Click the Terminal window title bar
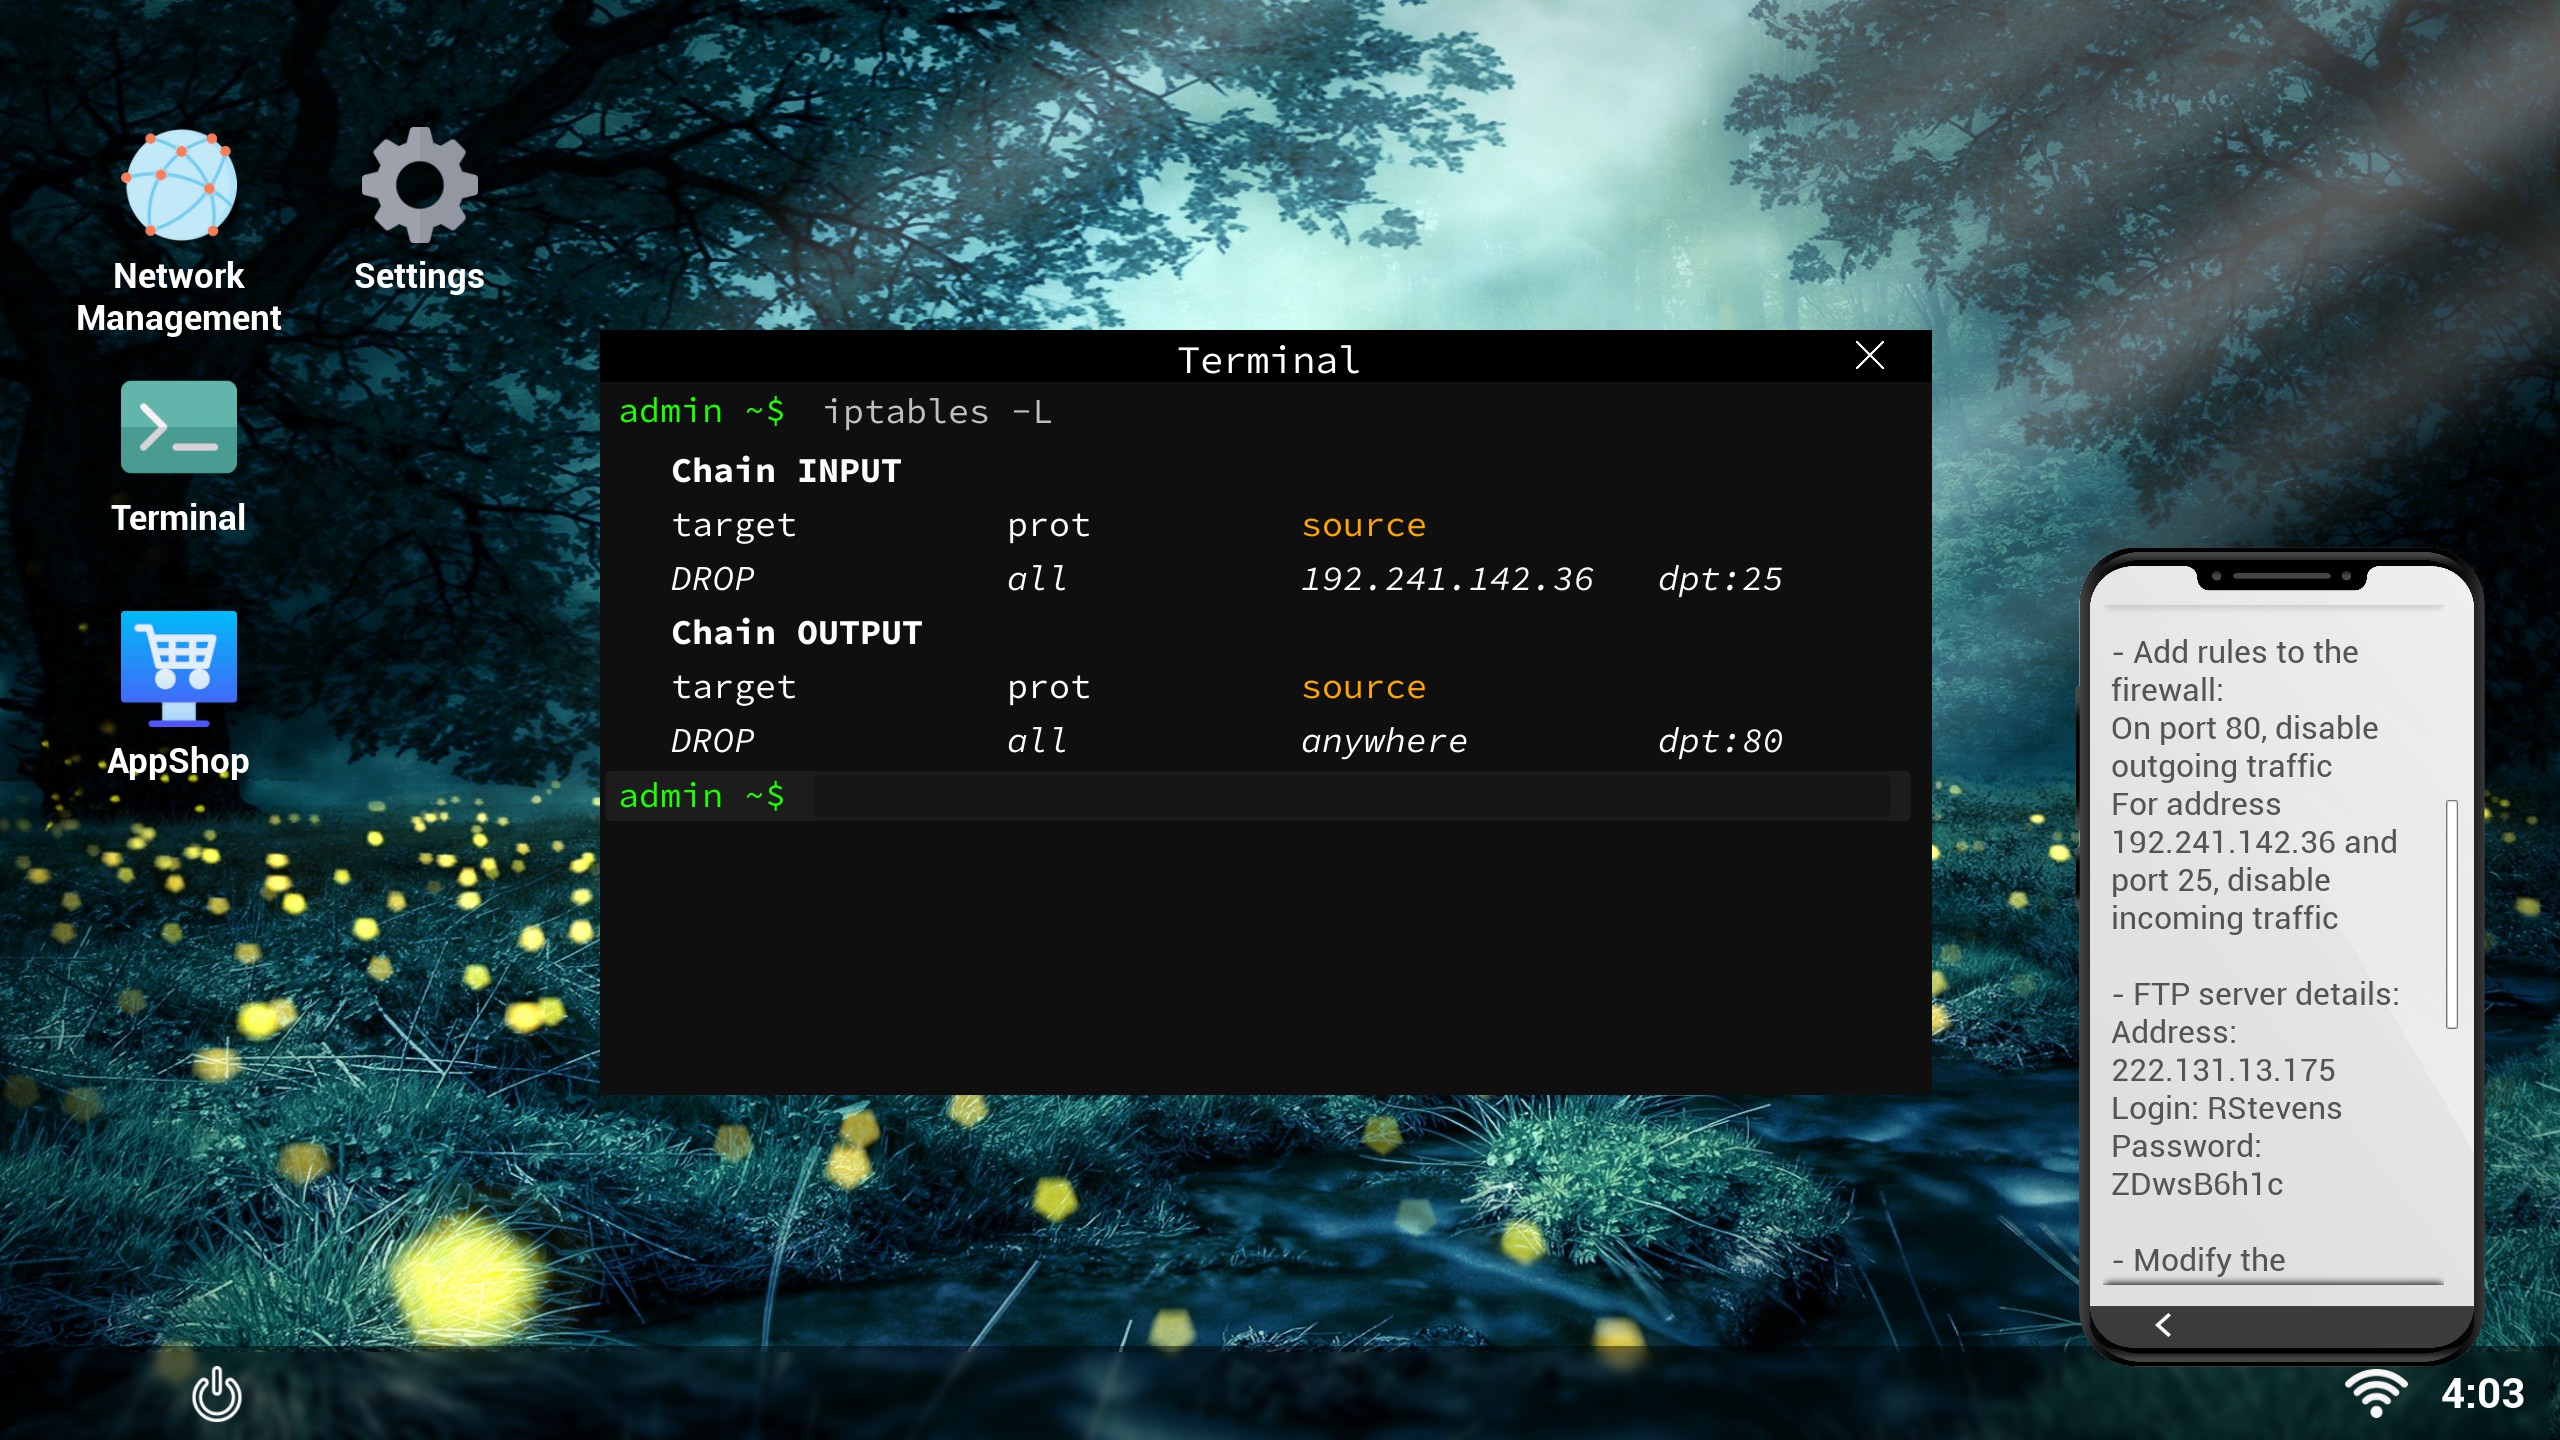The image size is (2560, 1440). point(1266,359)
